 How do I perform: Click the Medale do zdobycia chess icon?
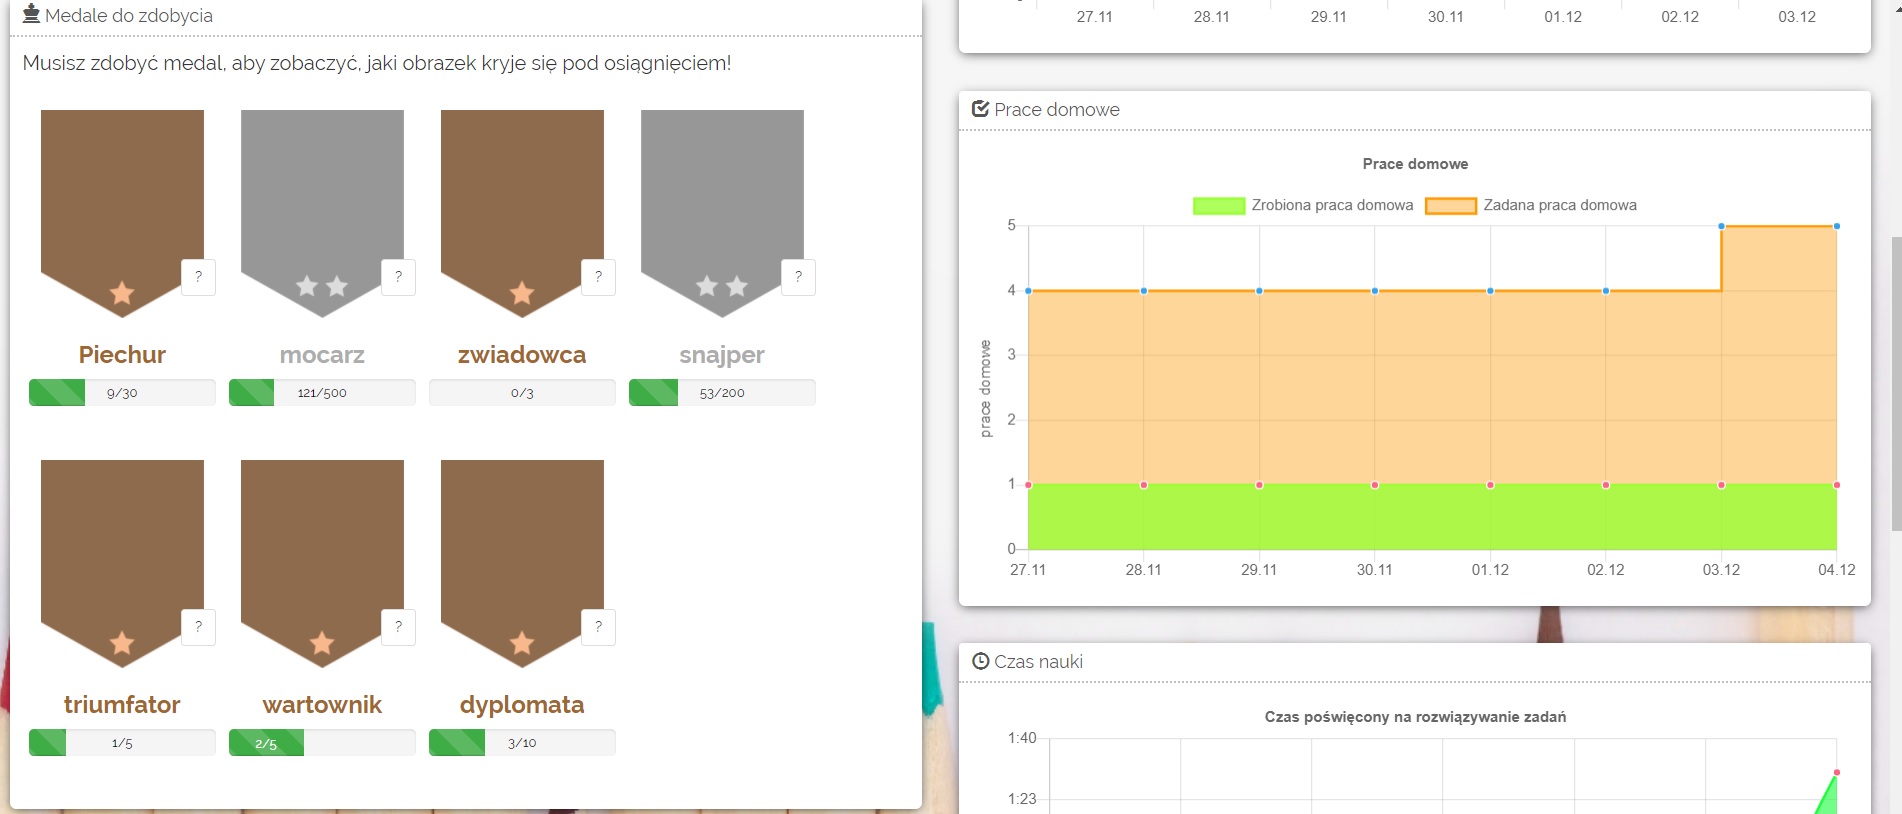[31, 15]
